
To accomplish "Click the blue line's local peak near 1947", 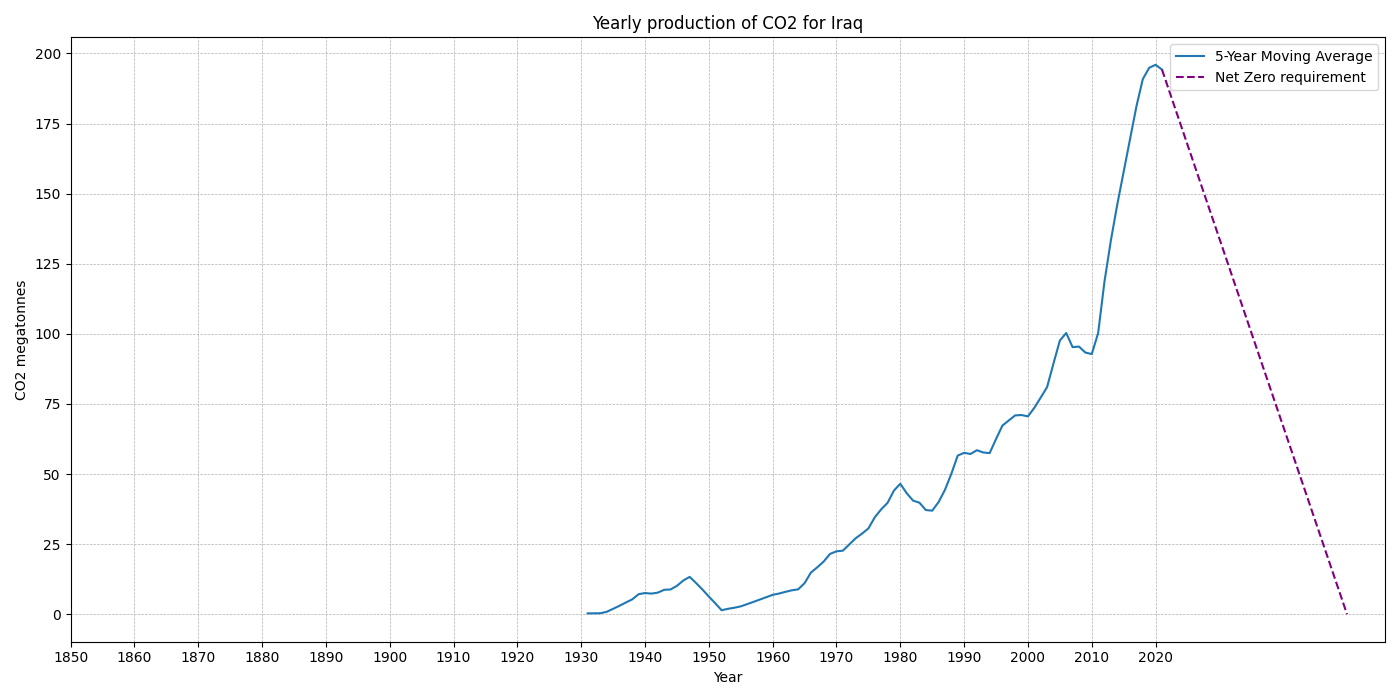I will click(x=690, y=577).
